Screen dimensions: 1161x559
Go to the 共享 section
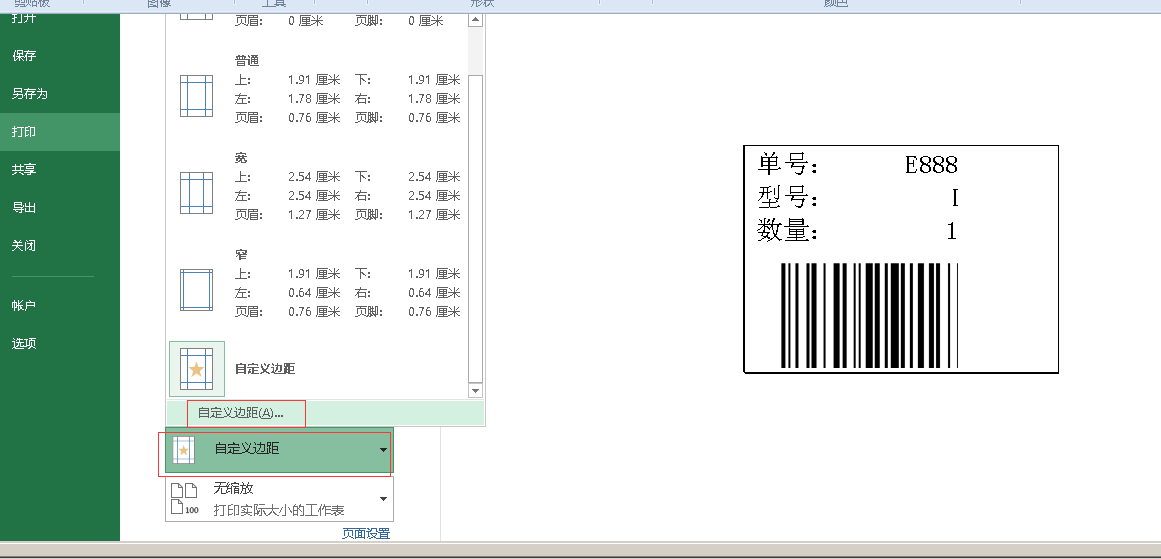pyautogui.click(x=24, y=170)
